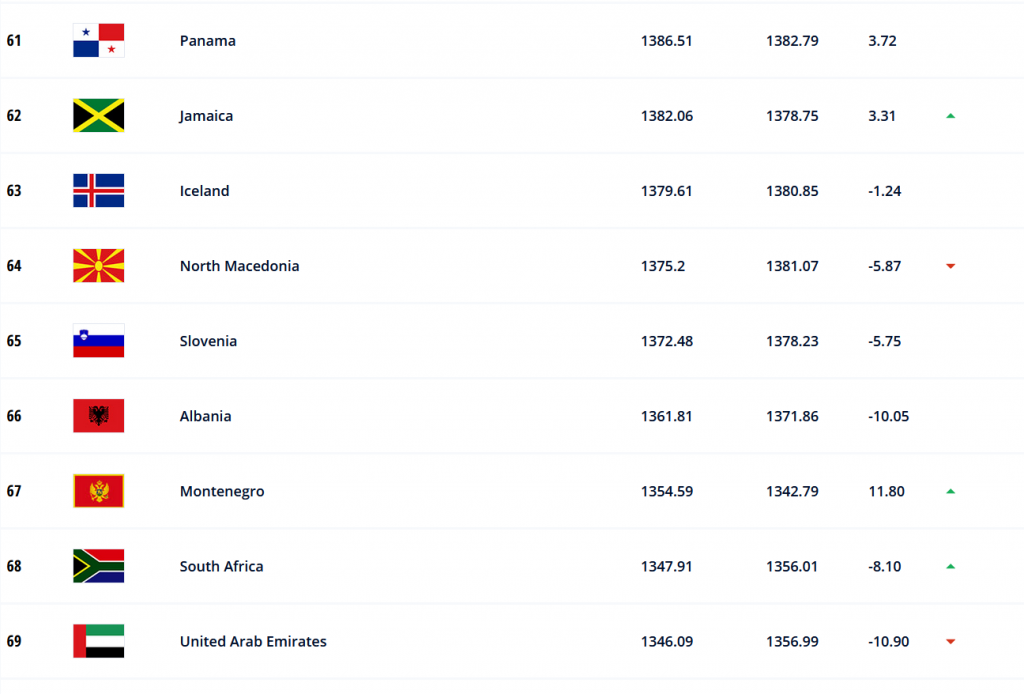Screen dimensions: 1024x694
Task: Click the Slovenia flag icon
Action: tap(99, 341)
